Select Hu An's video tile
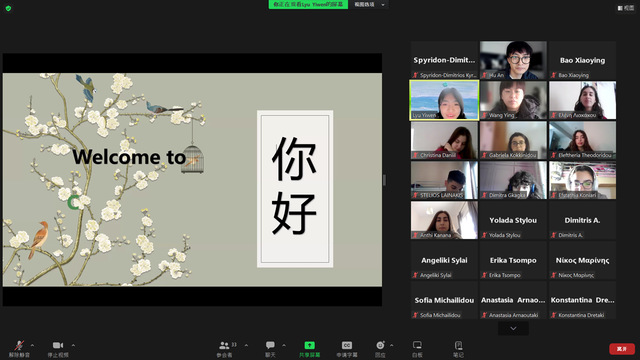 (x=513, y=60)
